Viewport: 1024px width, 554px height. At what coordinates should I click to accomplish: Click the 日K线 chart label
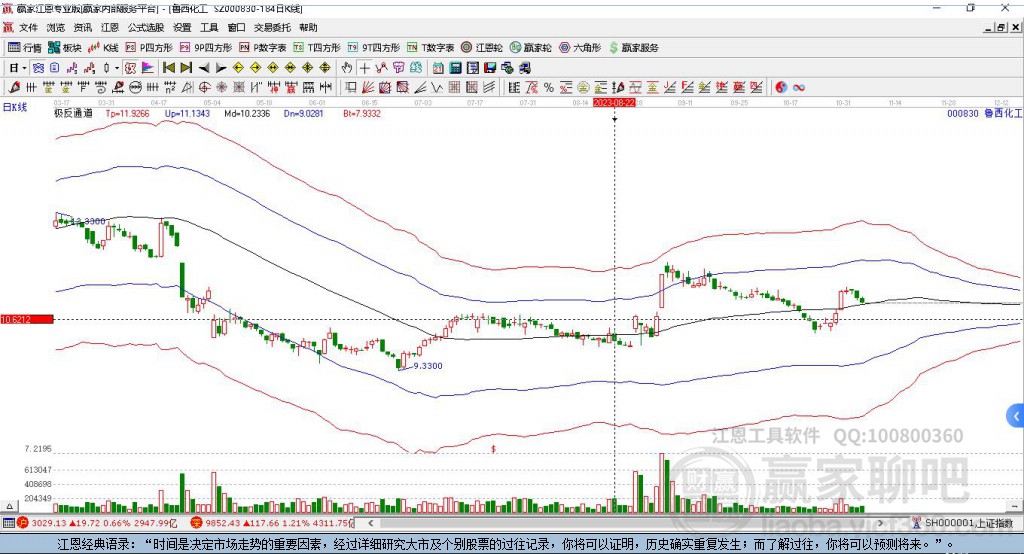pos(15,107)
